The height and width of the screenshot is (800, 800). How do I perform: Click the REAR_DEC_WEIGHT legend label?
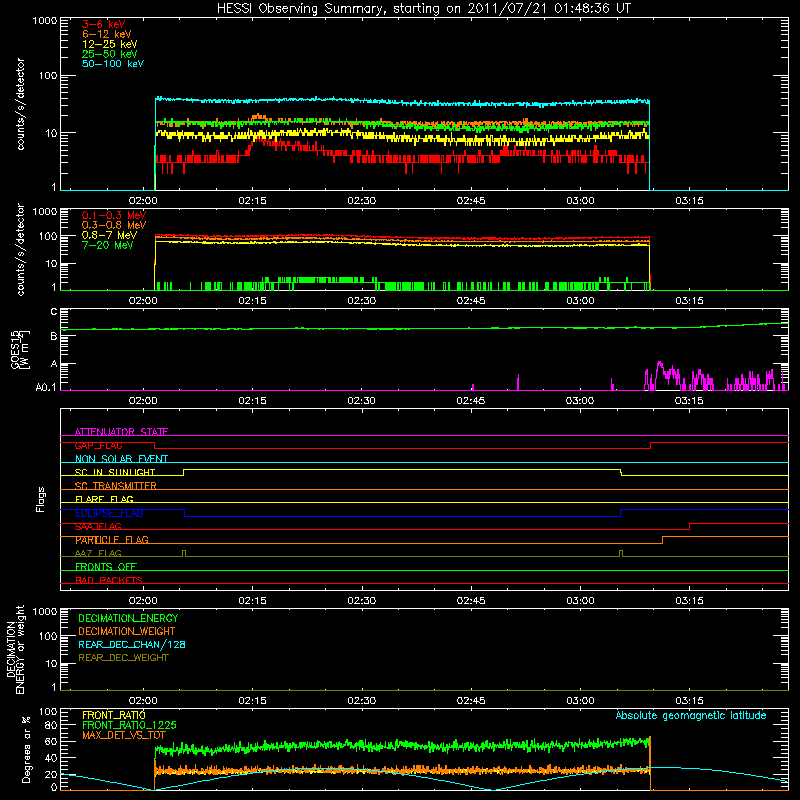tap(123, 658)
